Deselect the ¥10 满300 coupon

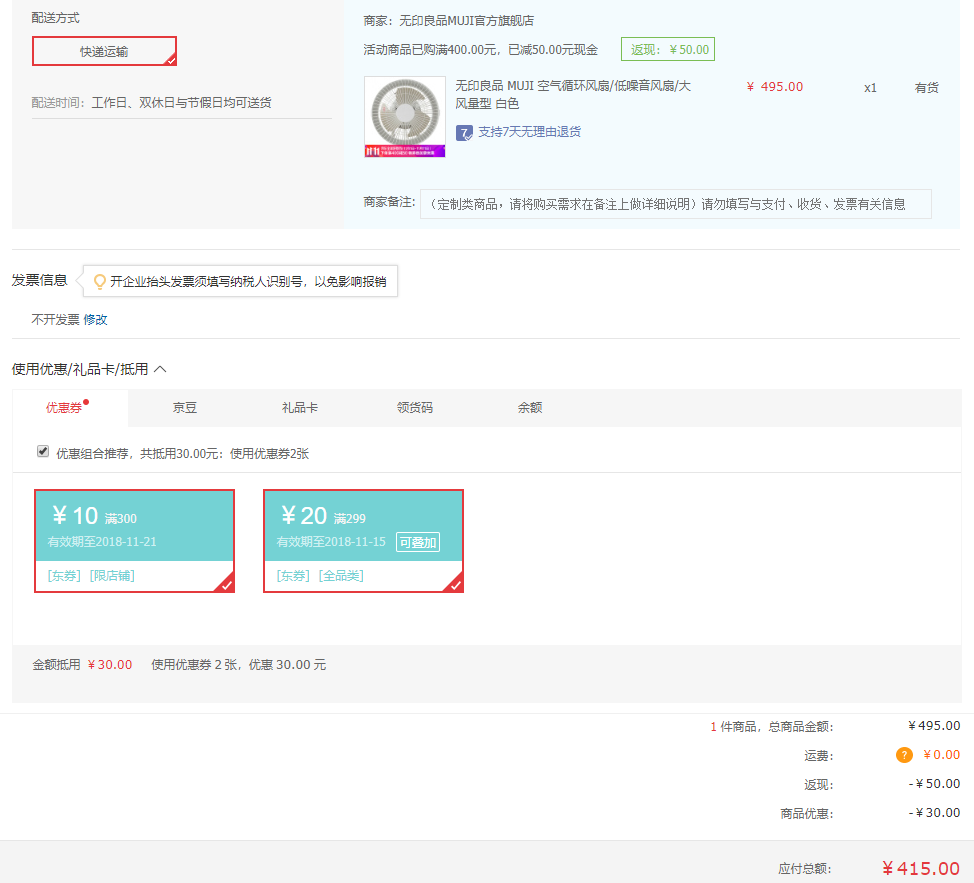[134, 541]
